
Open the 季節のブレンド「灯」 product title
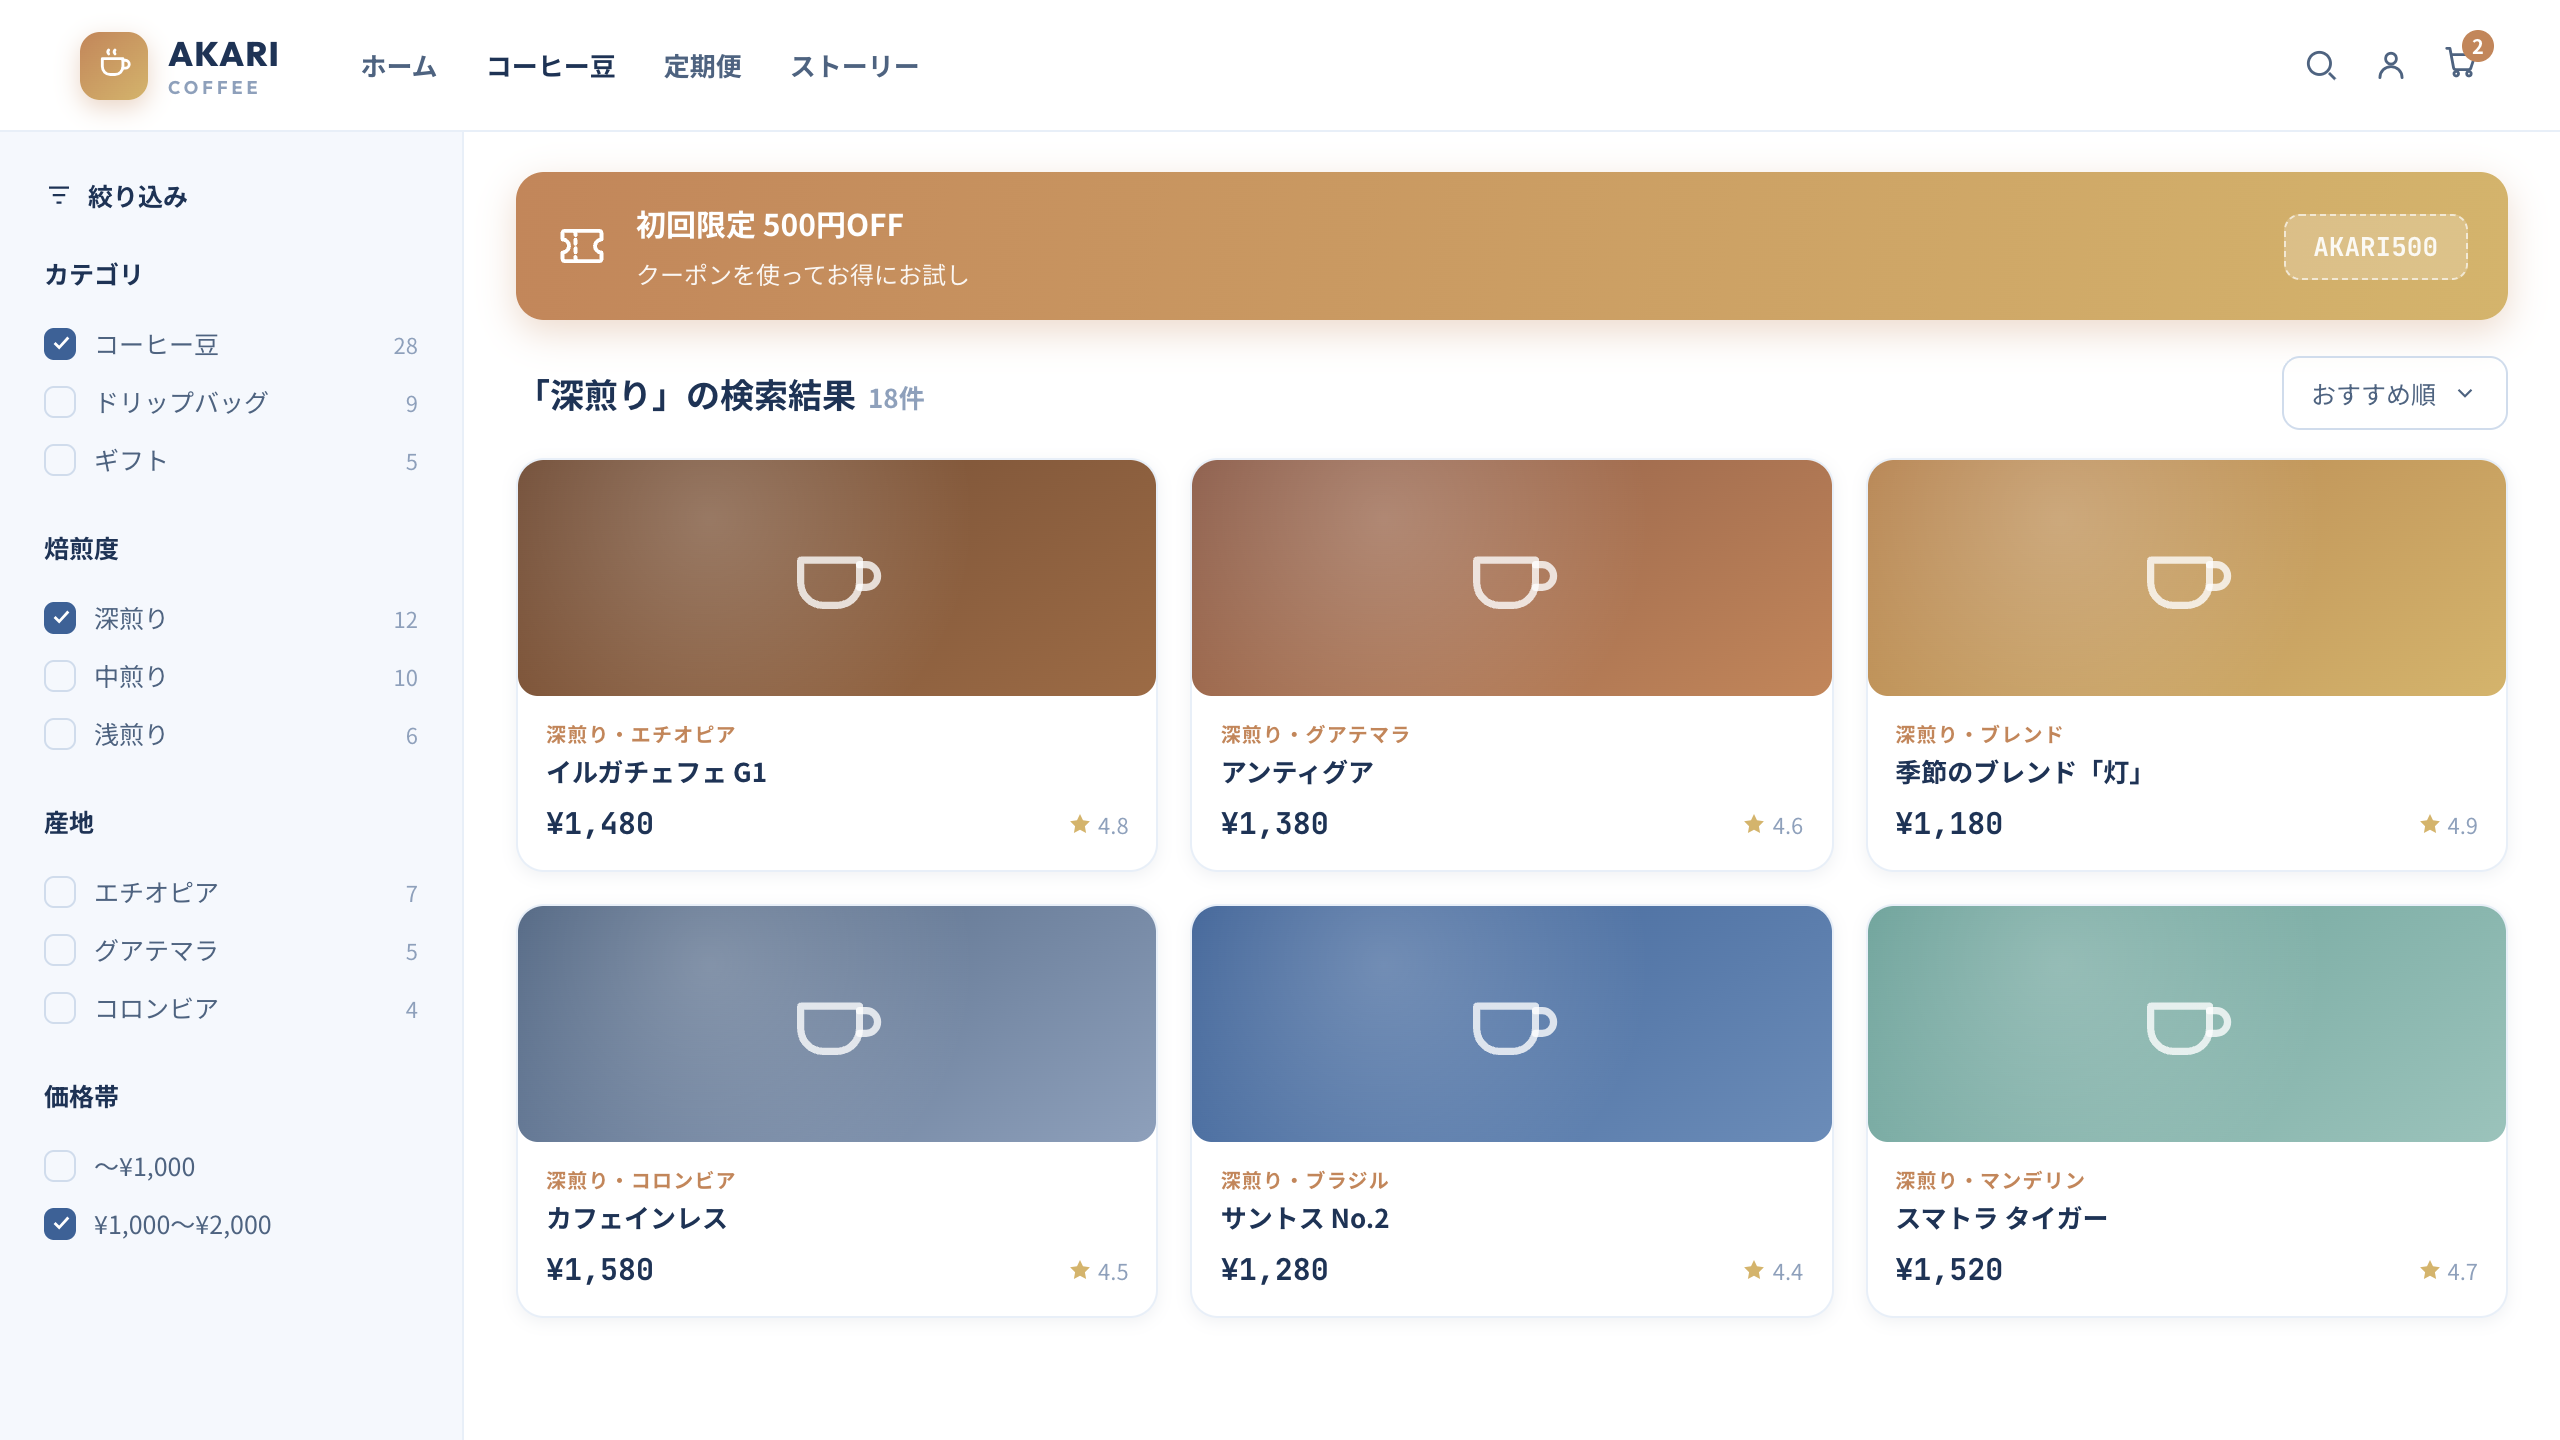[x=2021, y=772]
